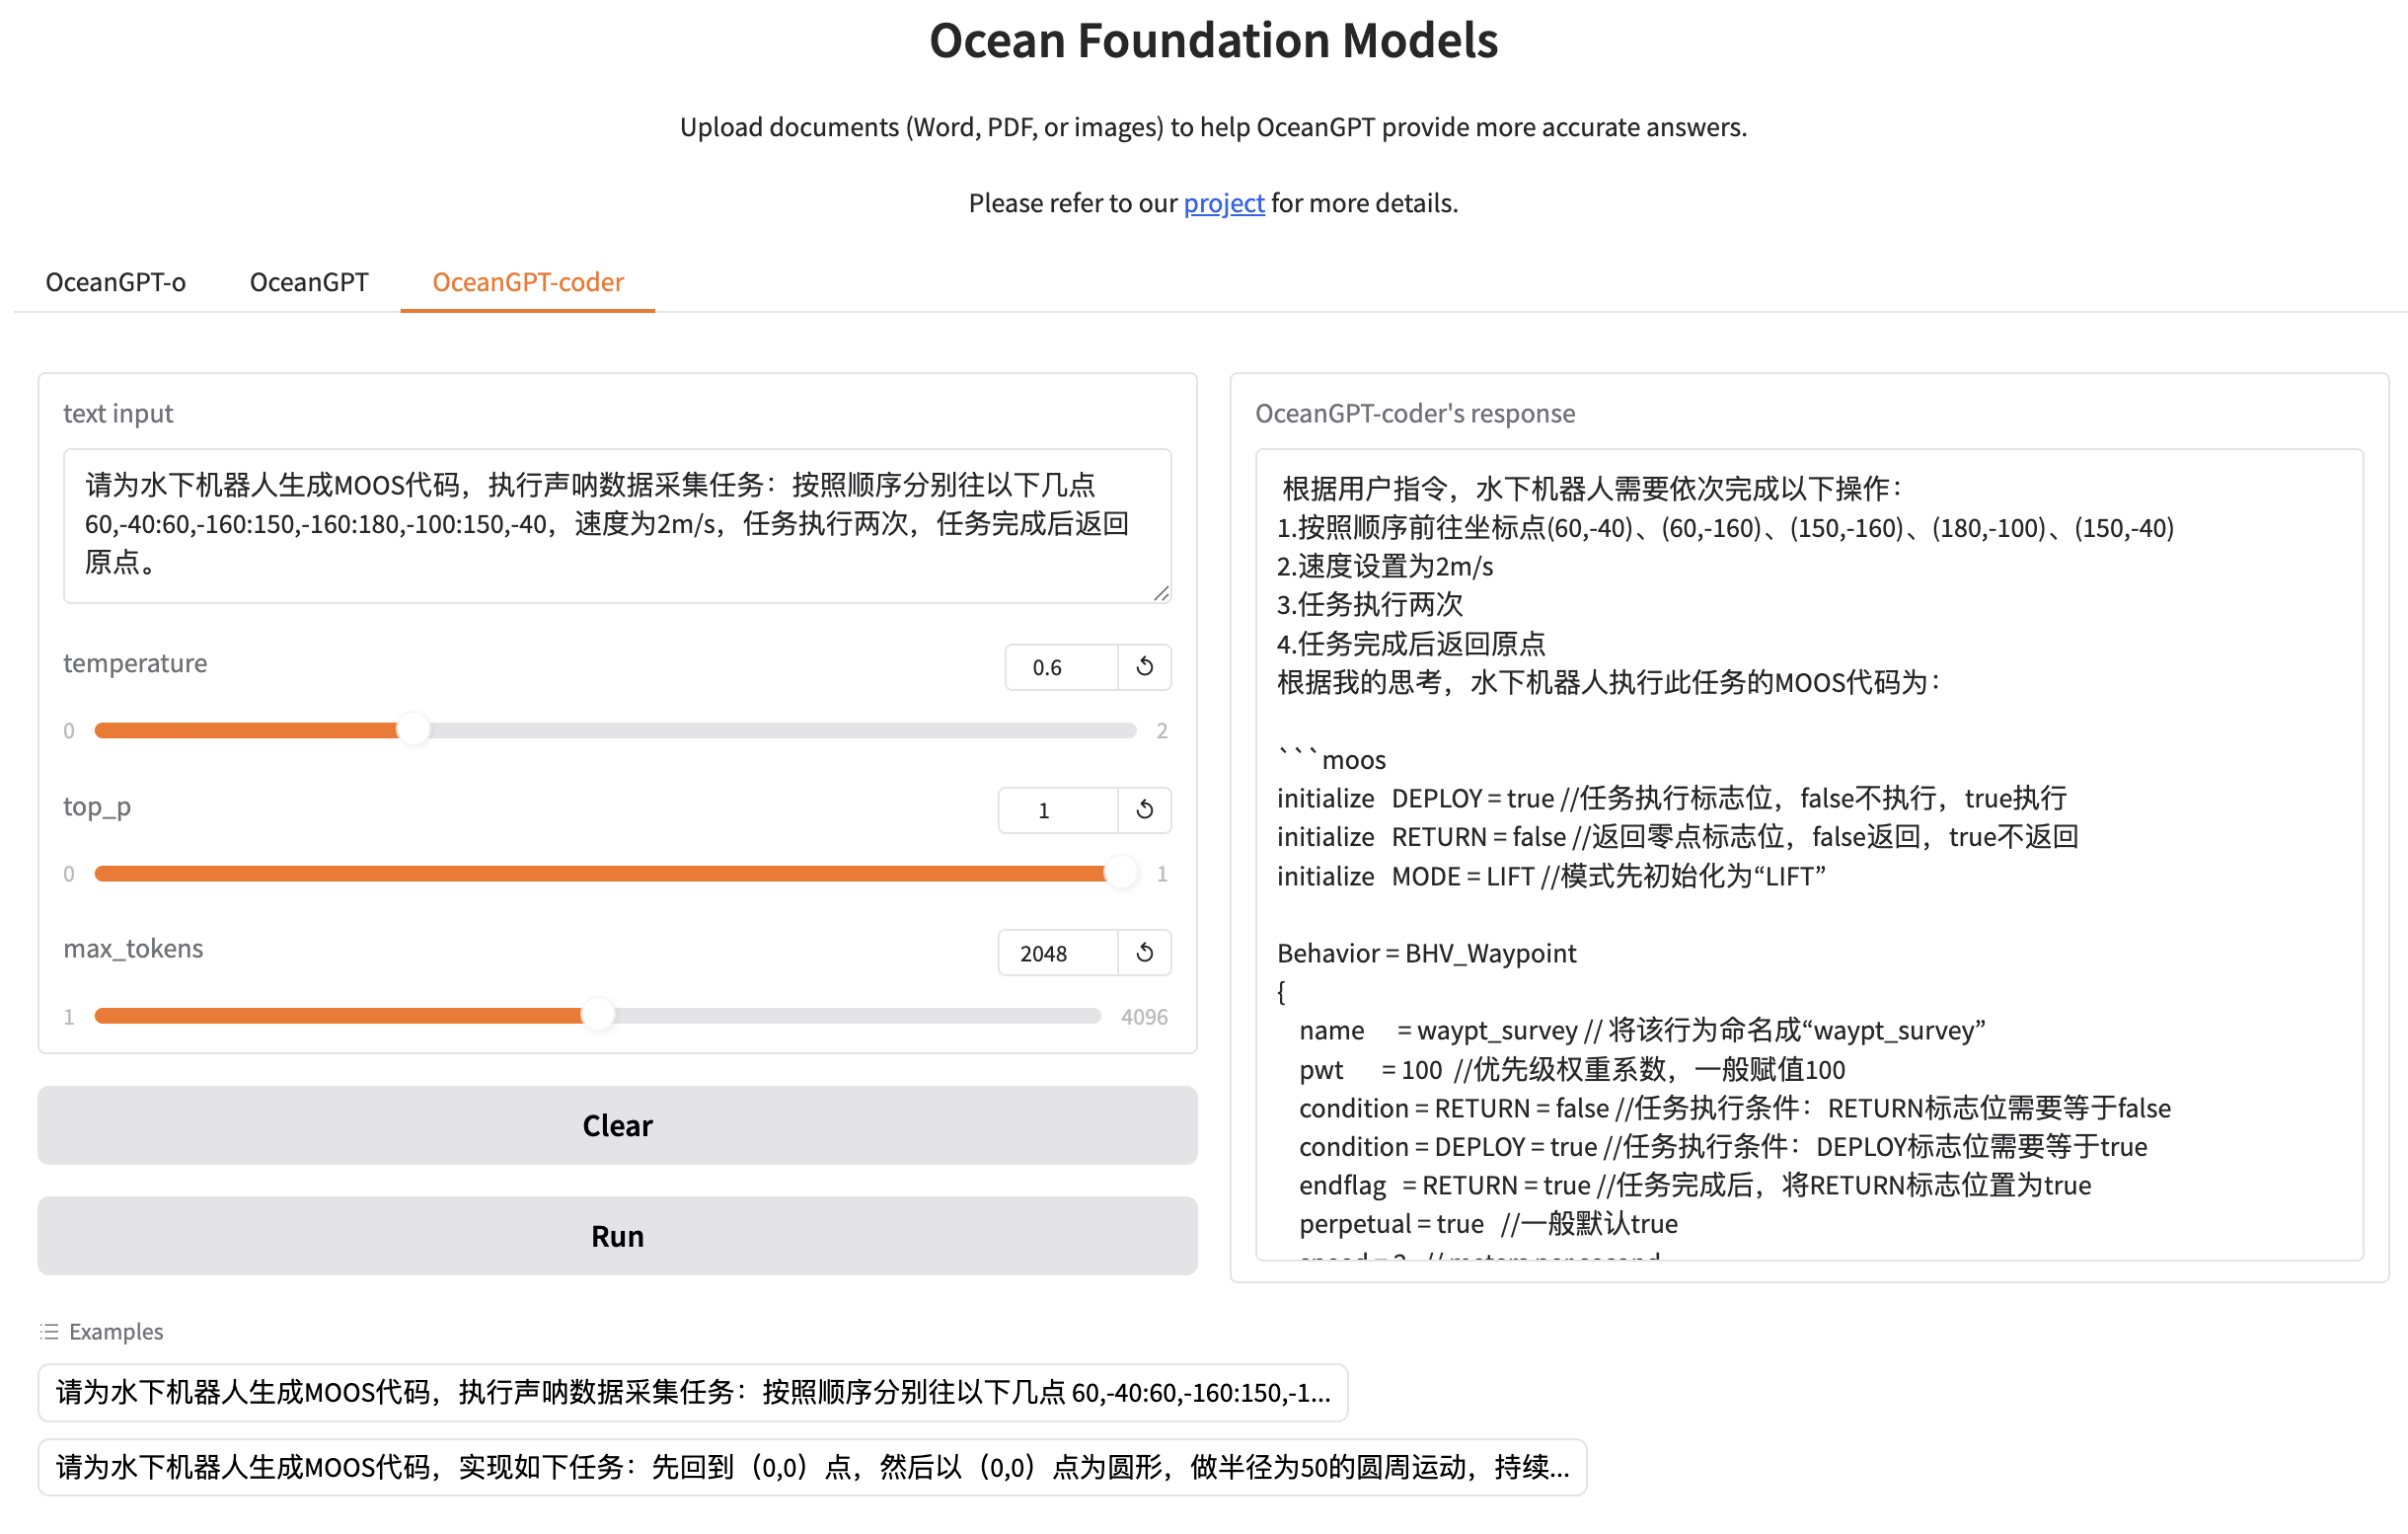Screen dimensions: 2408x1534
Task: Click the '3.任务执行两次' response line
Action: coord(1370,605)
